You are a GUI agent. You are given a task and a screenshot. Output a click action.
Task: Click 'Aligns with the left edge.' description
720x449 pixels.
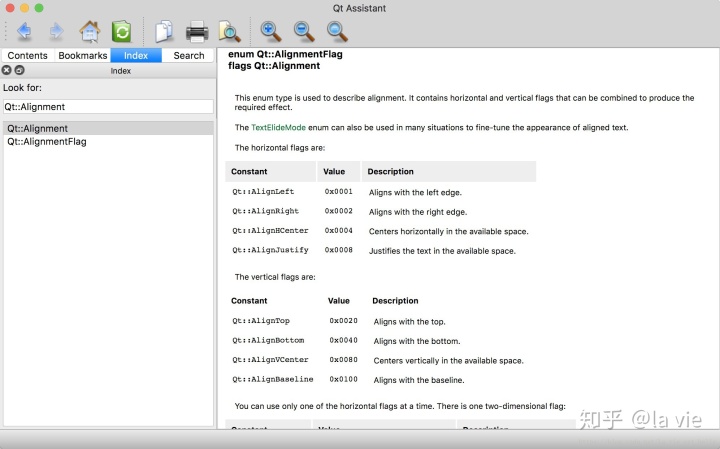415,192
